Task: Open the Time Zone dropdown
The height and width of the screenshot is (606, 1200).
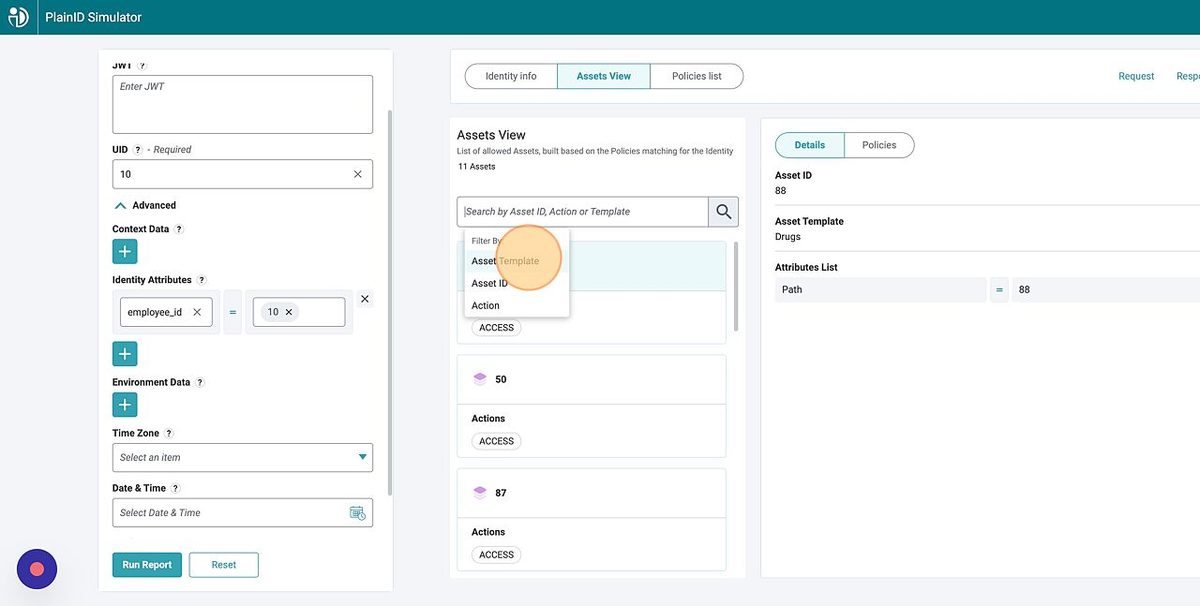Action: click(x=243, y=457)
